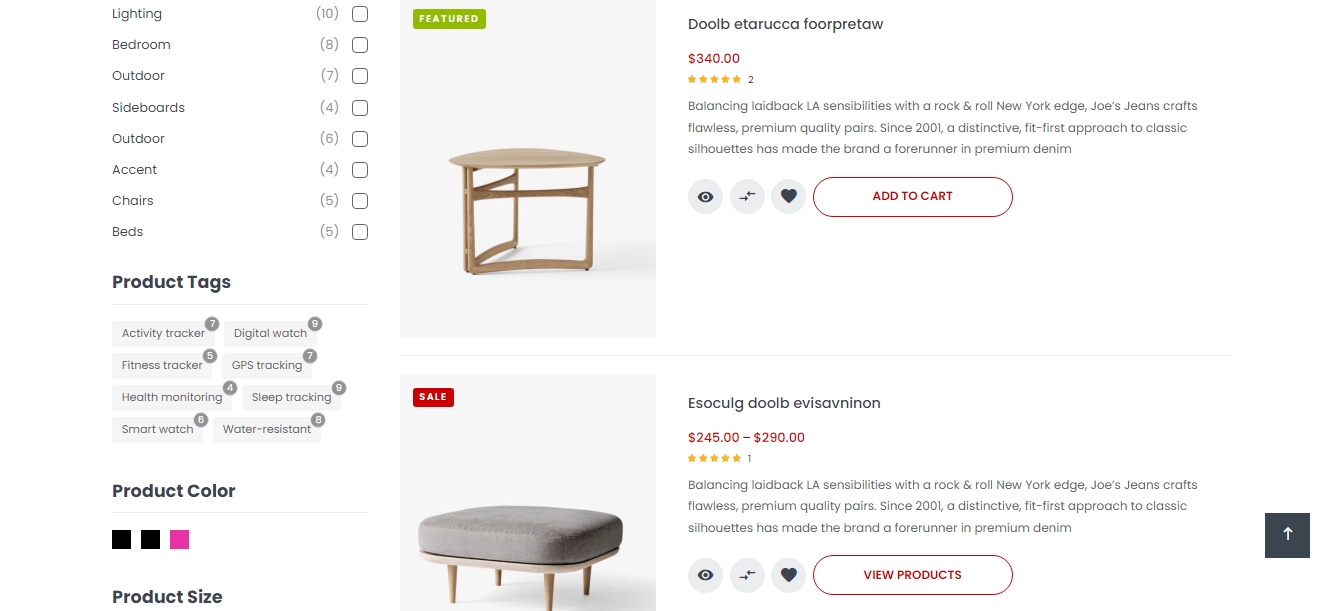Toggle the Beds category filter
1336x611 pixels.
coord(360,232)
